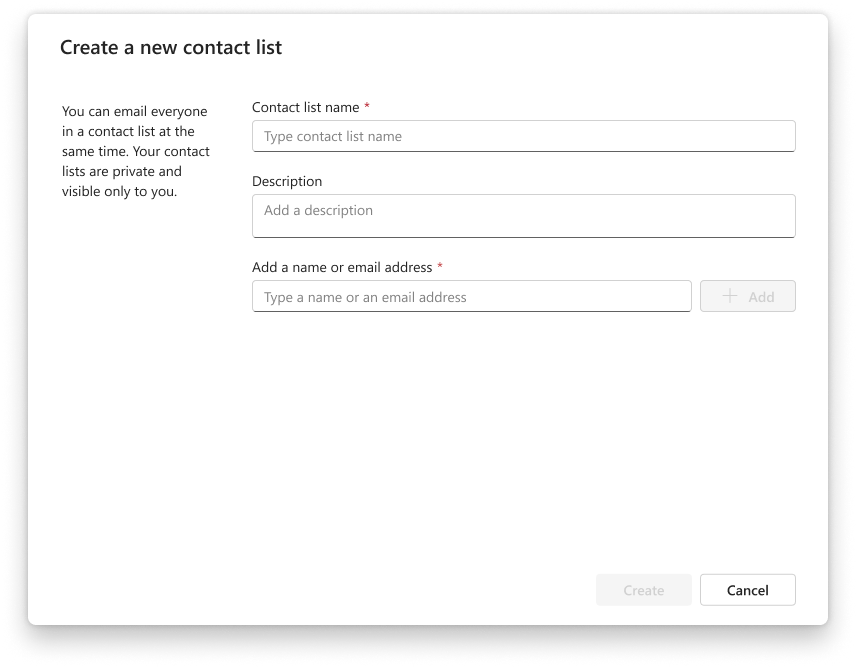The height and width of the screenshot is (667, 856).
Task: Click the disabled Create button
Action: tap(643, 590)
